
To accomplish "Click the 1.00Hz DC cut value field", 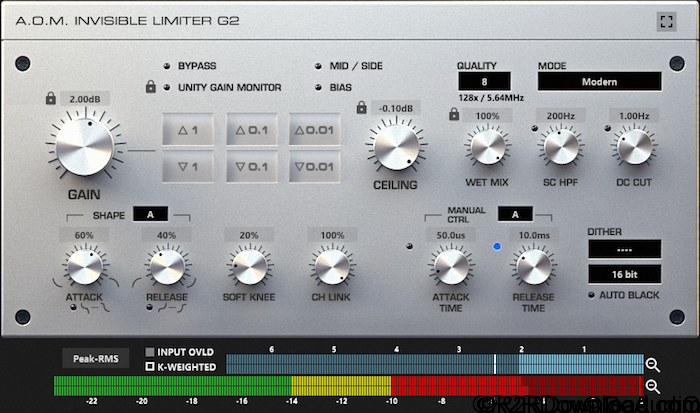I will pos(634,116).
